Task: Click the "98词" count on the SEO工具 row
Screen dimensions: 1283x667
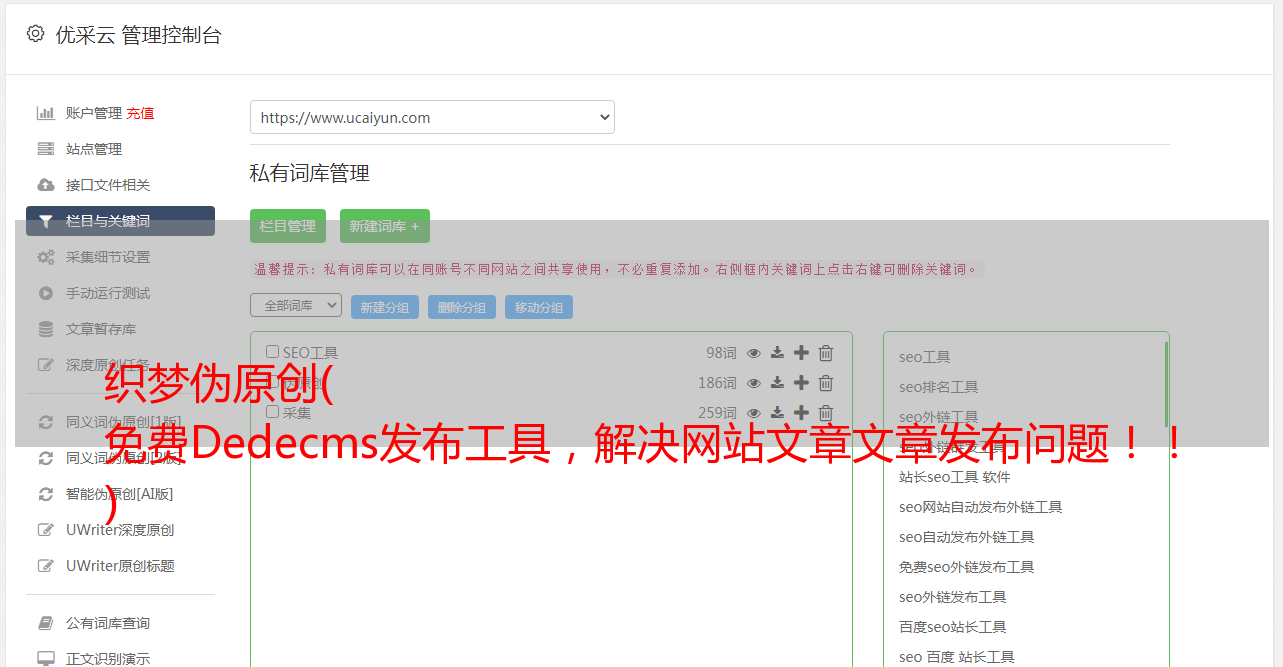Action: 721,353
